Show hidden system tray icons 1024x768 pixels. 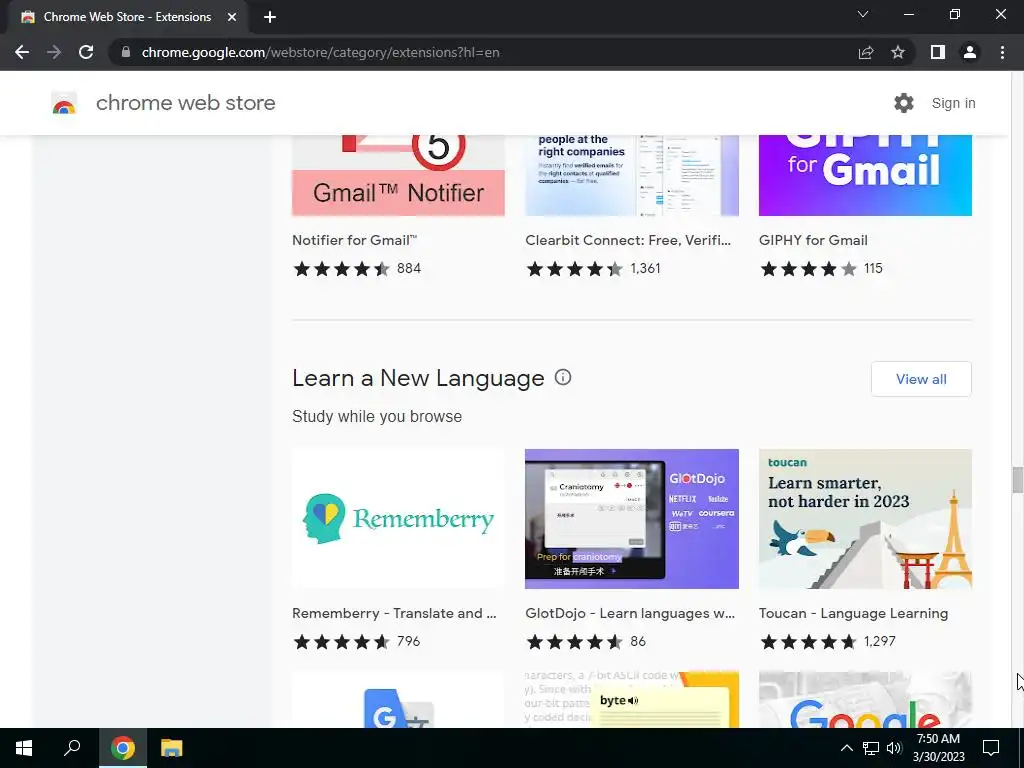[846, 748]
